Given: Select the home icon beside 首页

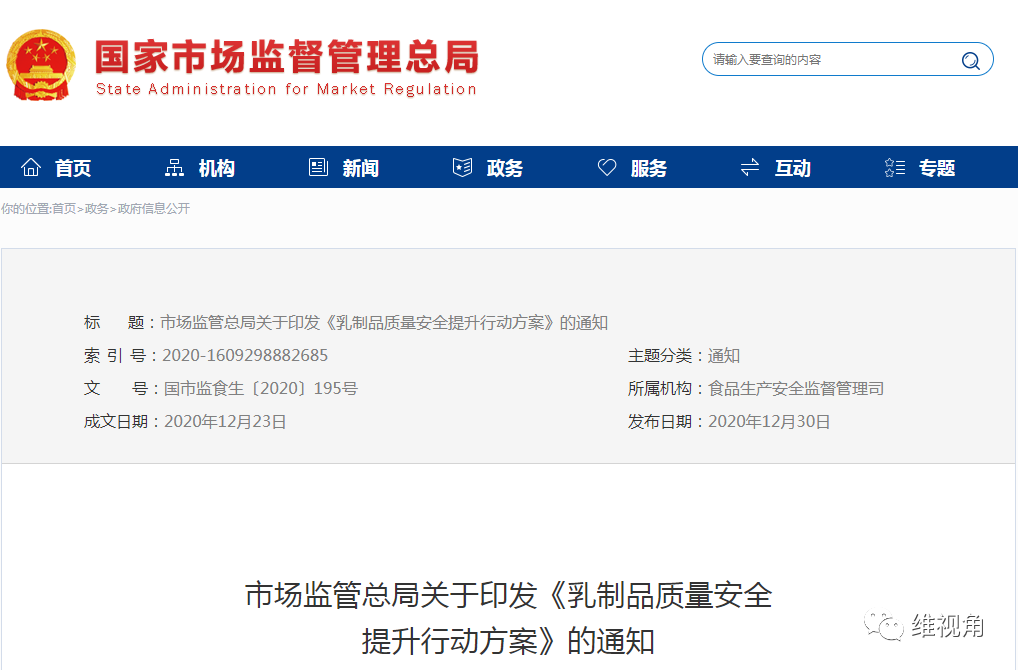Looking at the screenshot, I should pyautogui.click(x=31, y=166).
